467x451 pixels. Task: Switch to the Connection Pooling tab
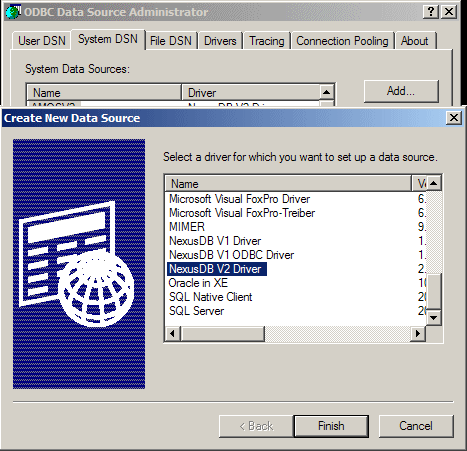[x=342, y=41]
